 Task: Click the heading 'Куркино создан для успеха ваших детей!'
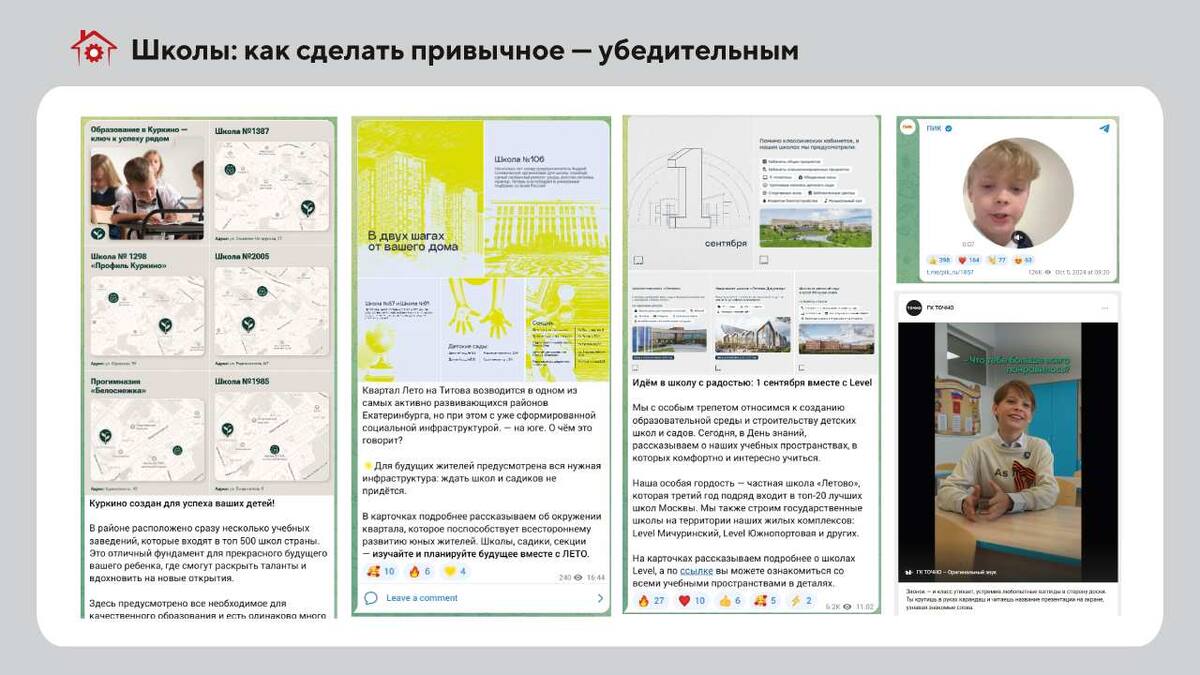point(181,503)
